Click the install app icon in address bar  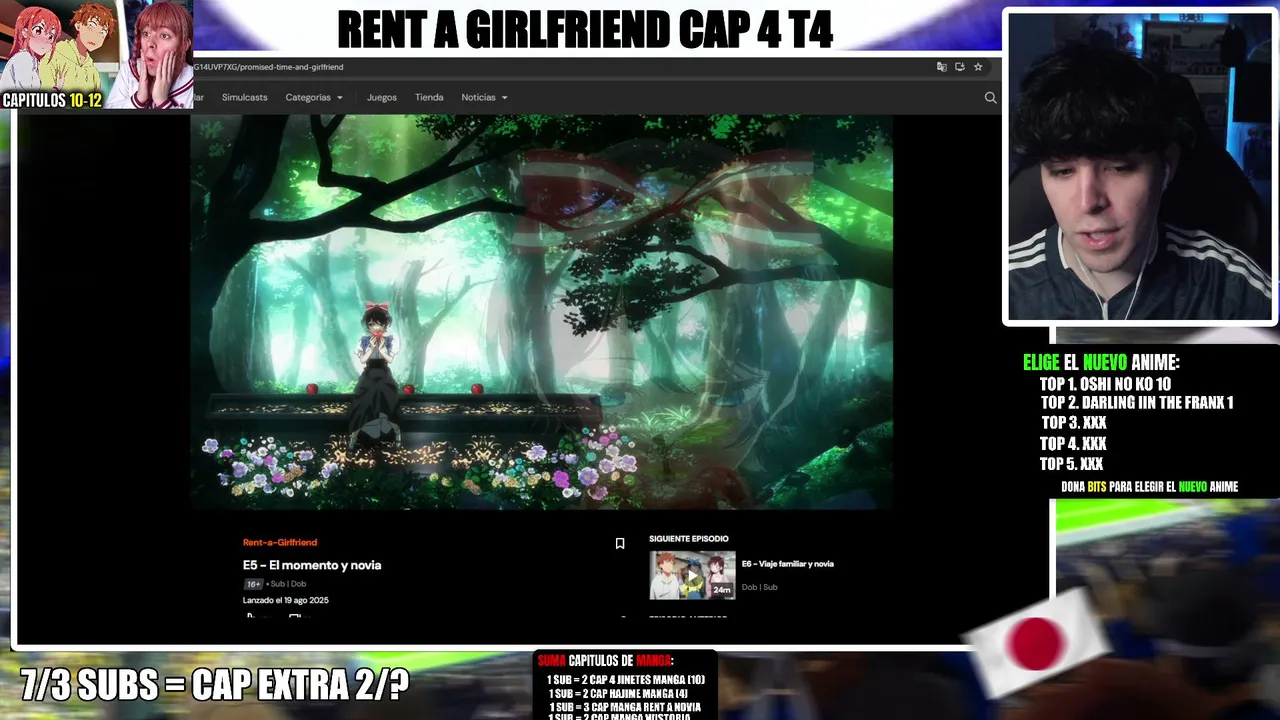pos(960,67)
